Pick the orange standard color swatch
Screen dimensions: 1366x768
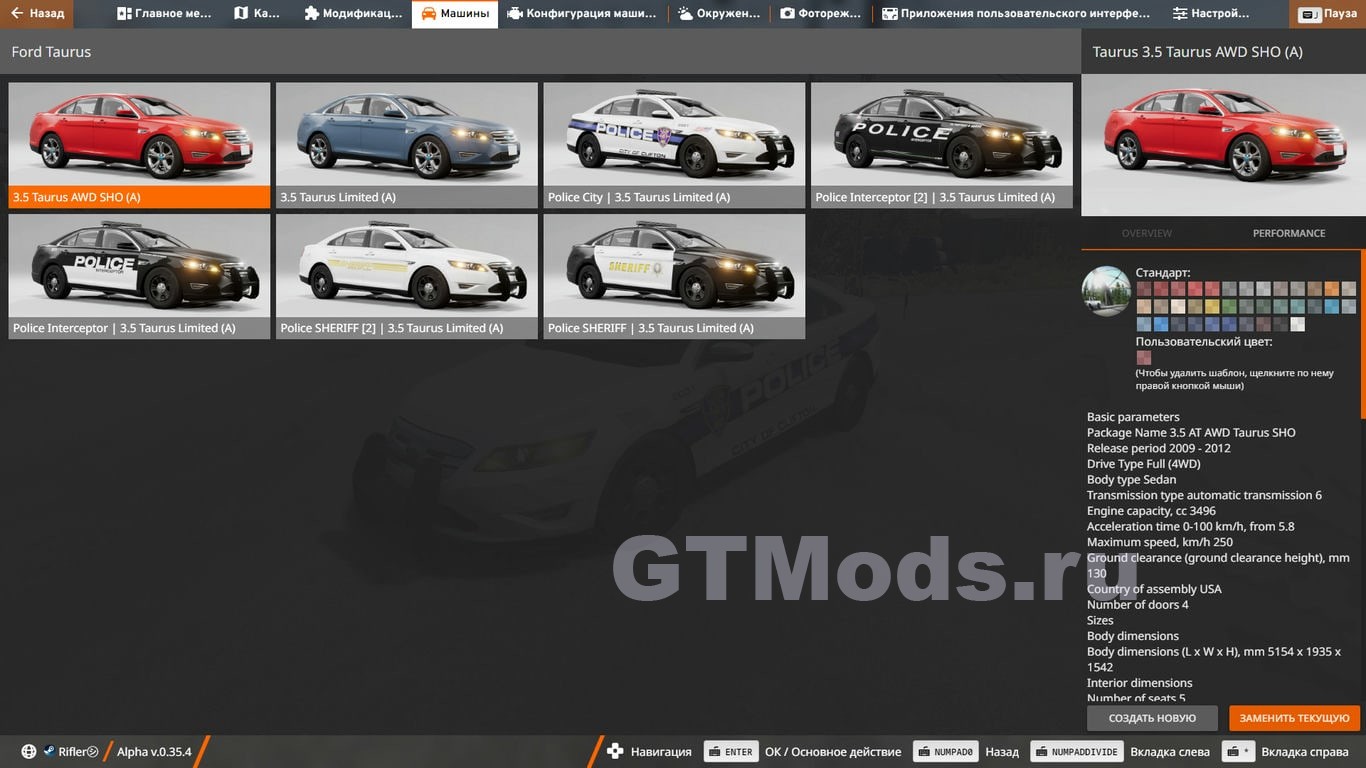[x=1332, y=288]
